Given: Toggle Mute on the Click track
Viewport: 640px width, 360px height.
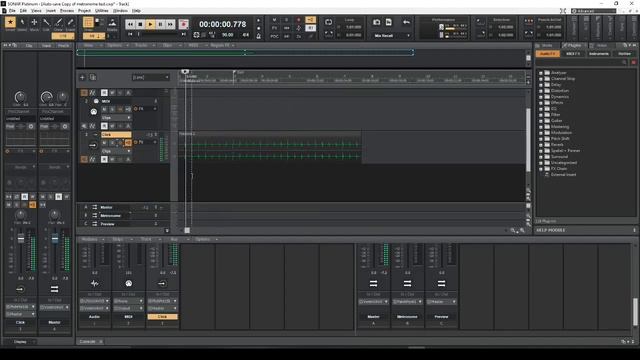Looking at the screenshot, I should click(104, 142).
